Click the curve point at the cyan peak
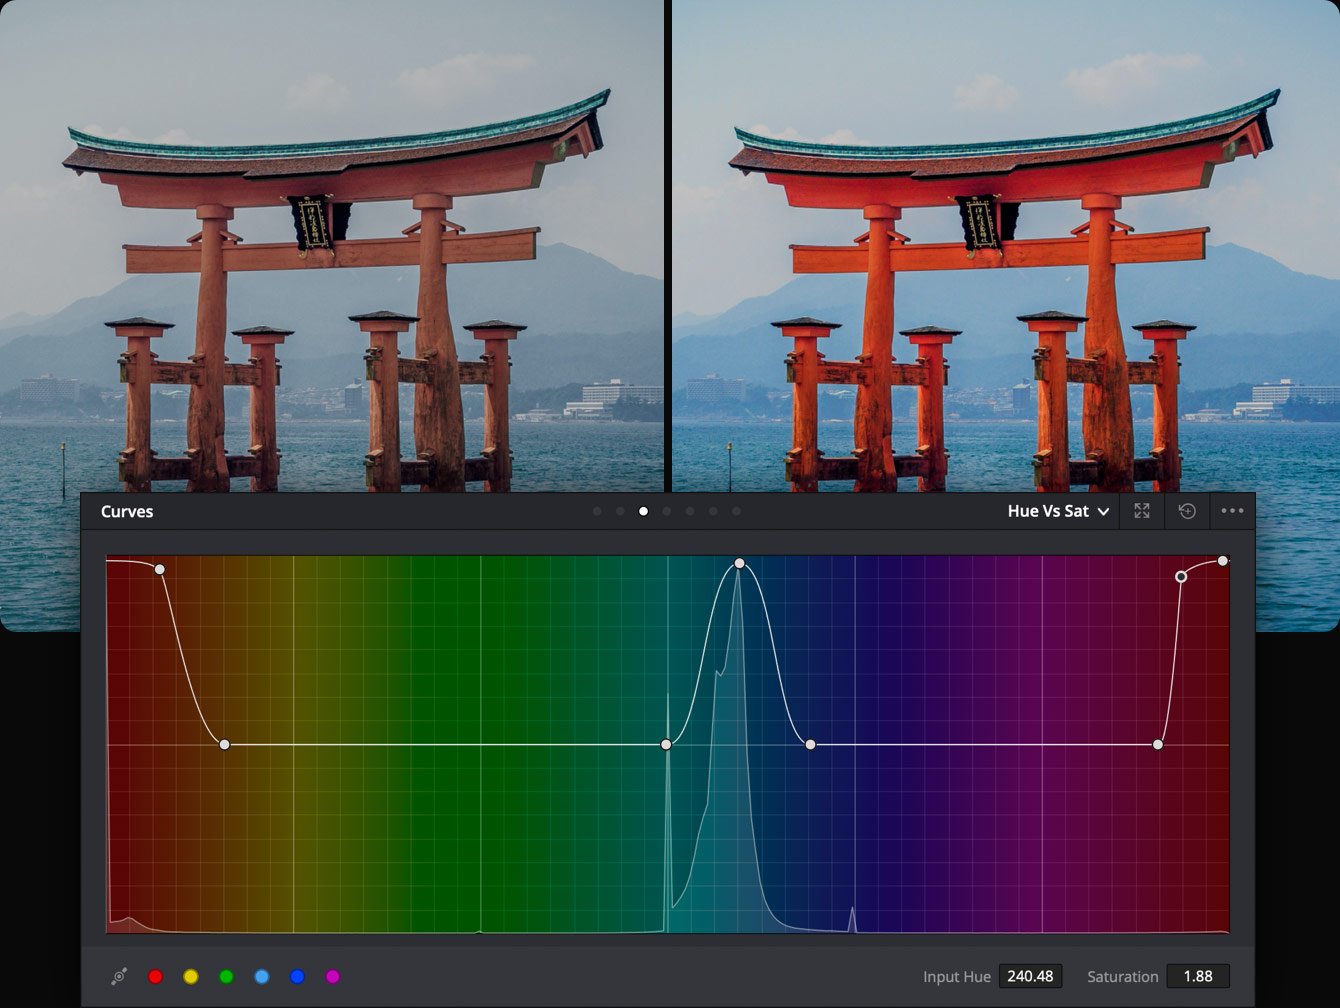The image size is (1340, 1008). coord(739,563)
